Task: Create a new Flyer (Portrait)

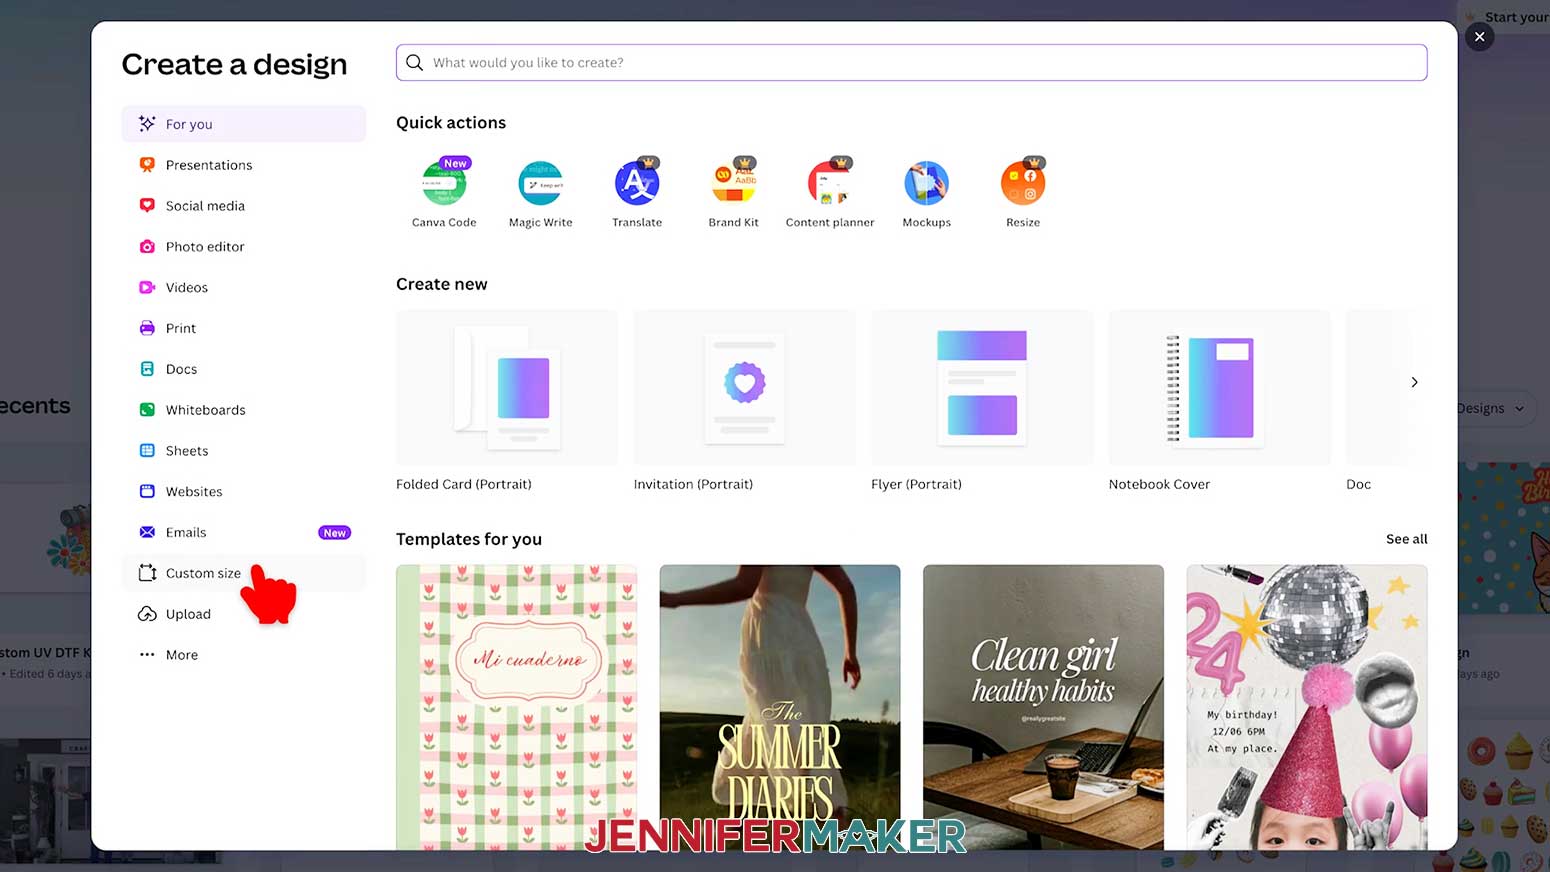Action: click(982, 388)
